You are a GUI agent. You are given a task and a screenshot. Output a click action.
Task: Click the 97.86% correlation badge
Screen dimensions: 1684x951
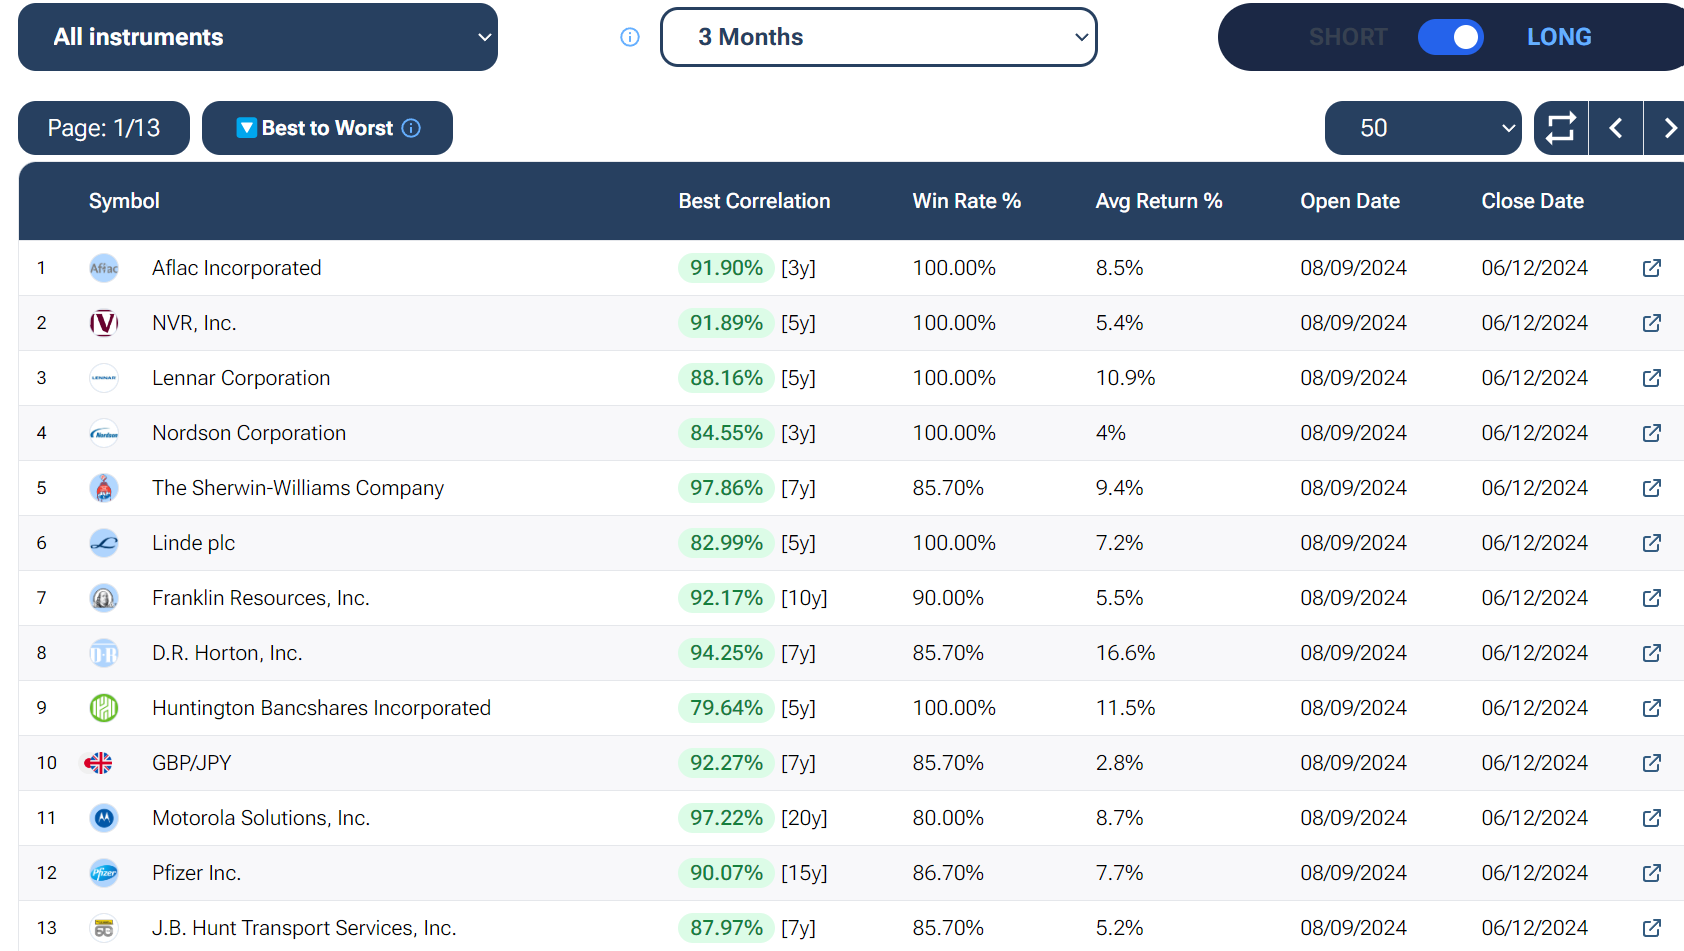pyautogui.click(x=726, y=488)
